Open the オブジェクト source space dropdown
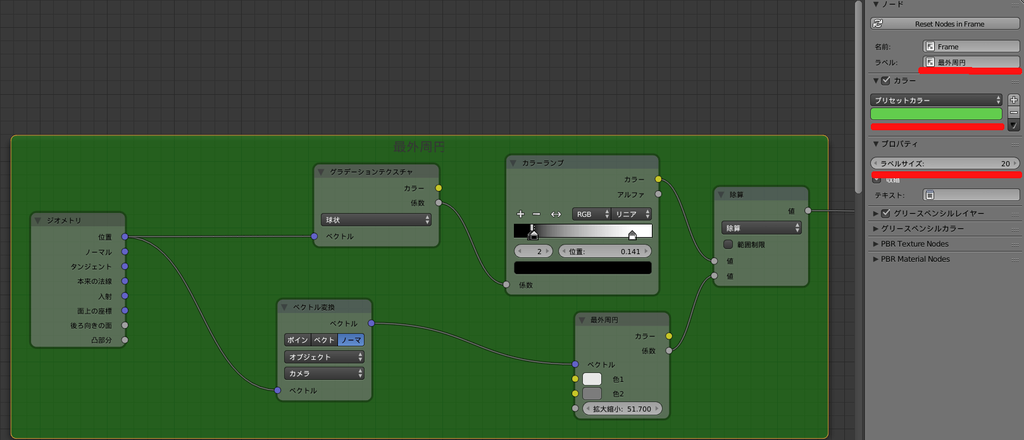This screenshot has width=1024, height=440. (x=325, y=357)
